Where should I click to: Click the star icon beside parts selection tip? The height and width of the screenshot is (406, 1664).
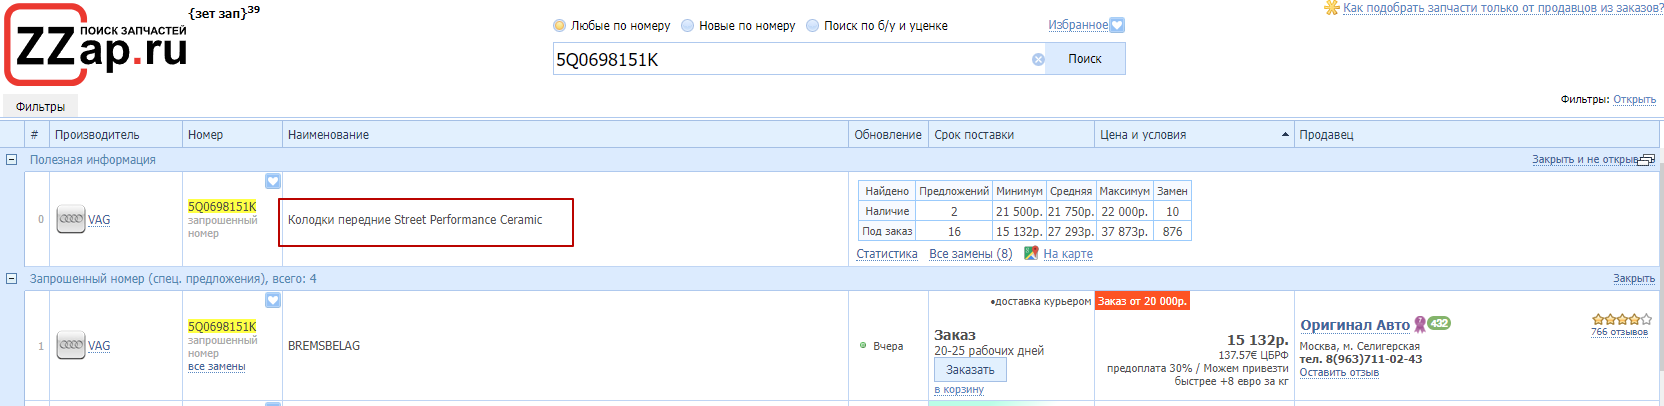click(1331, 8)
